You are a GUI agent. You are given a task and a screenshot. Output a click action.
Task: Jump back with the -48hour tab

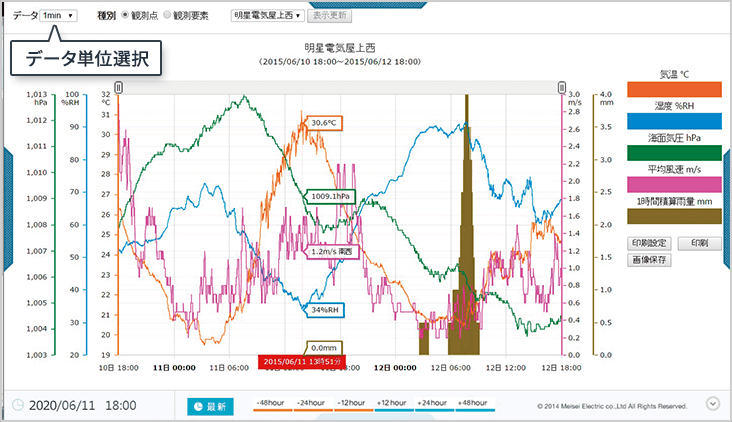coord(269,404)
